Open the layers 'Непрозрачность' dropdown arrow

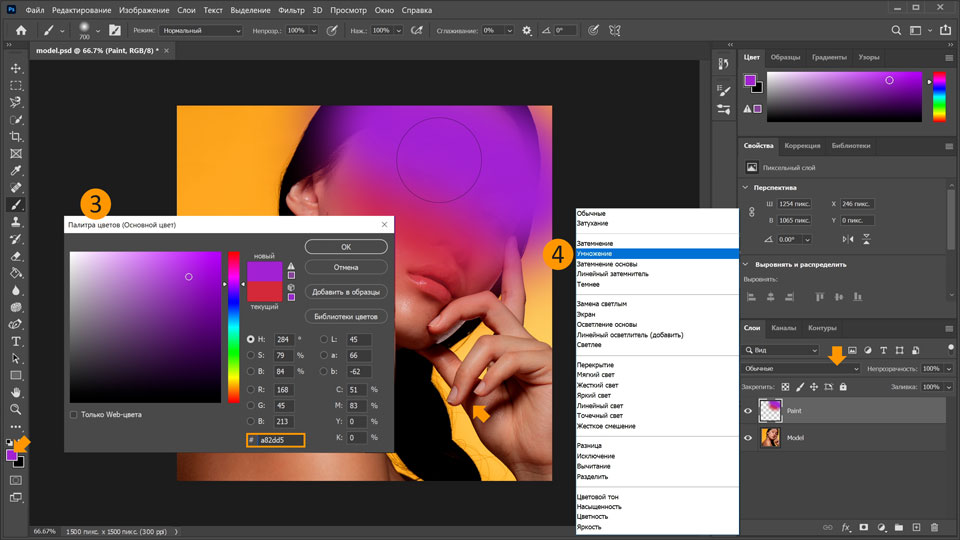point(949,369)
